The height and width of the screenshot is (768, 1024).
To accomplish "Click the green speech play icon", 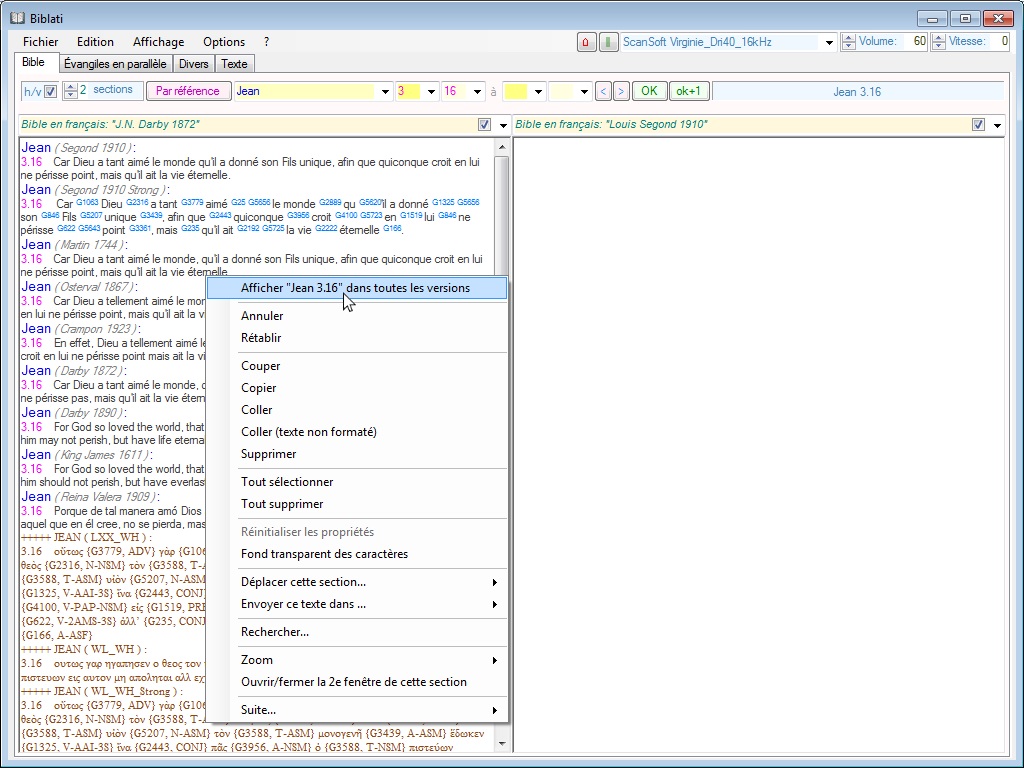I will pos(608,42).
